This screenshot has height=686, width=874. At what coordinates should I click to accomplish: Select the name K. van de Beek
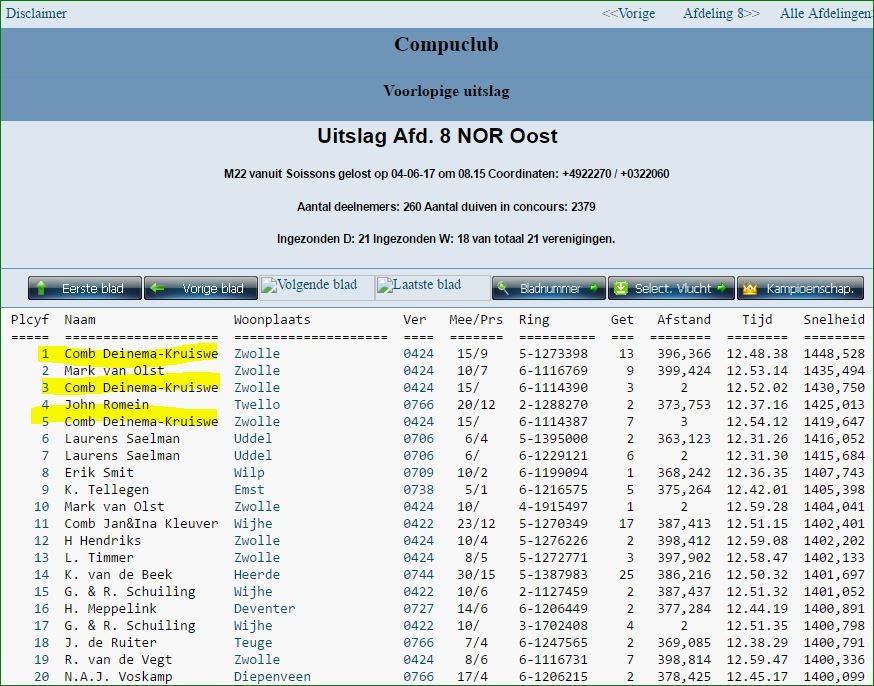click(118, 575)
